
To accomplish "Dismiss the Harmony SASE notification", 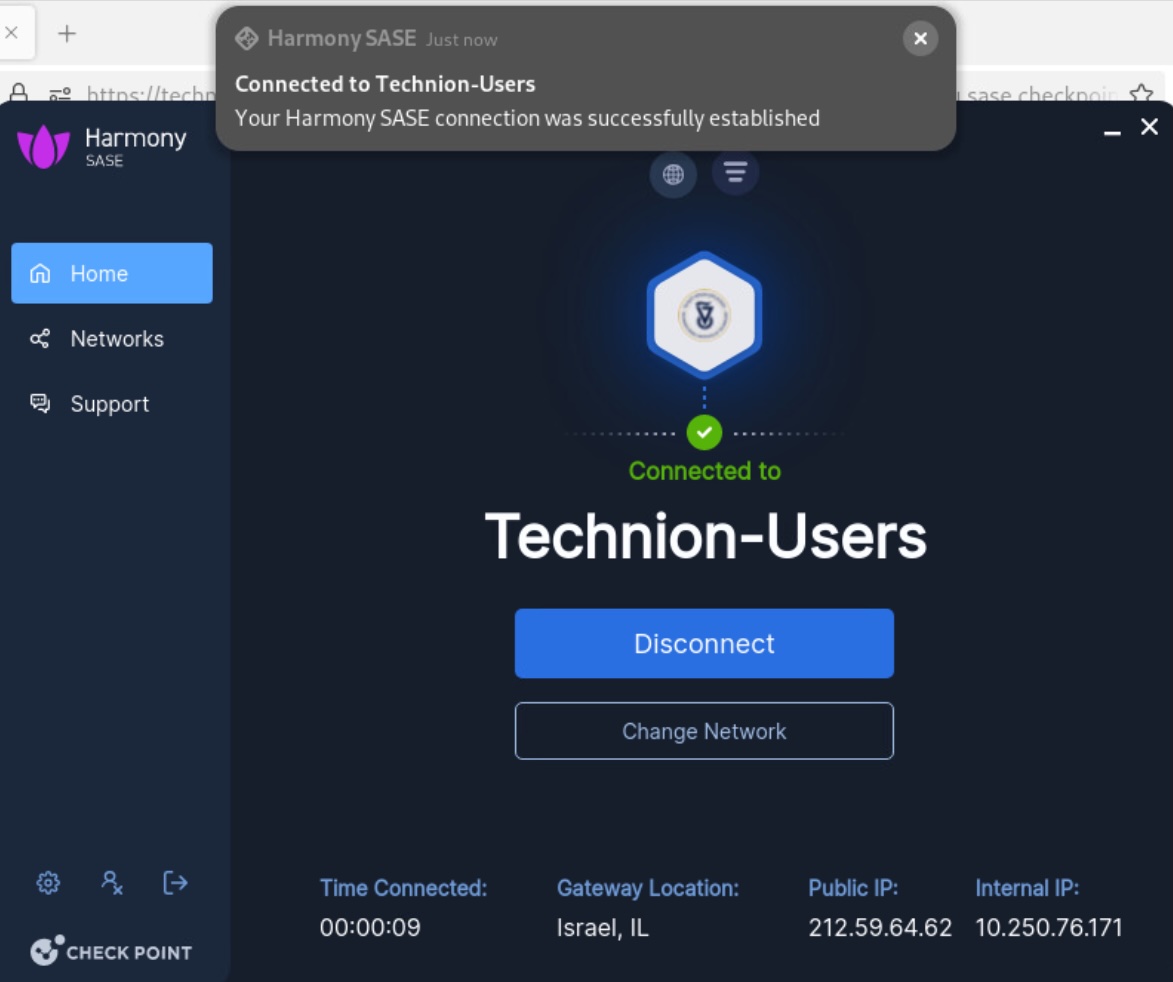I will 920,38.
